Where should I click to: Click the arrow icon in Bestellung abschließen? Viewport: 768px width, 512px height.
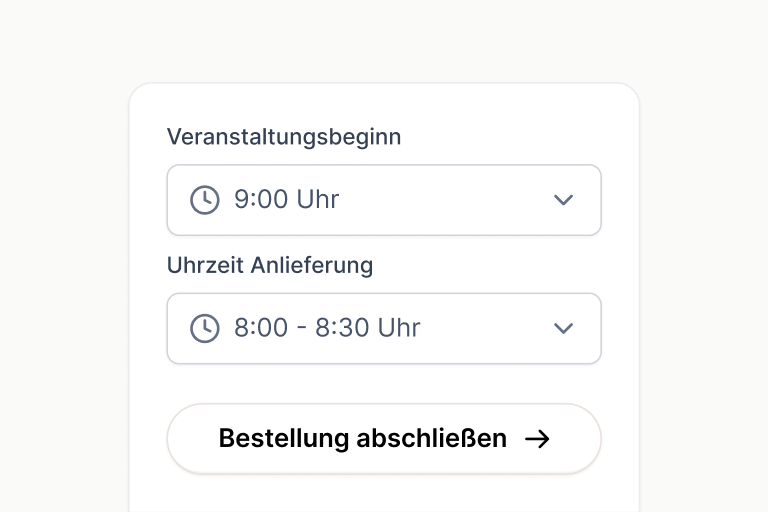[538, 439]
